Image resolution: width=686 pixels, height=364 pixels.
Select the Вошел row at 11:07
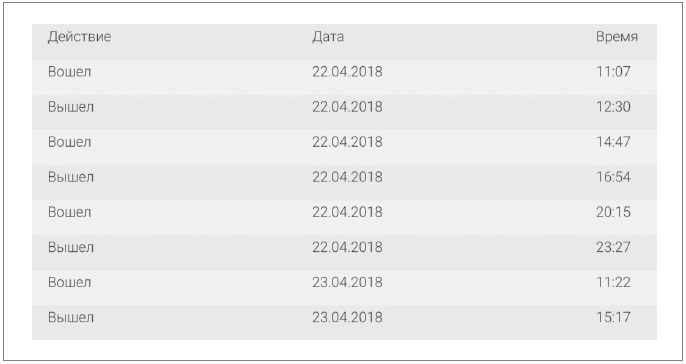344,77
